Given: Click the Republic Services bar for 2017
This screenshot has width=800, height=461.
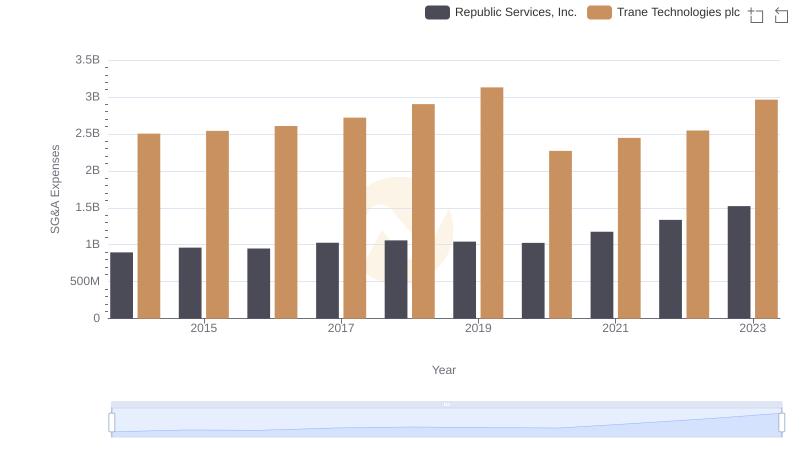Looking at the screenshot, I should tap(327, 280).
